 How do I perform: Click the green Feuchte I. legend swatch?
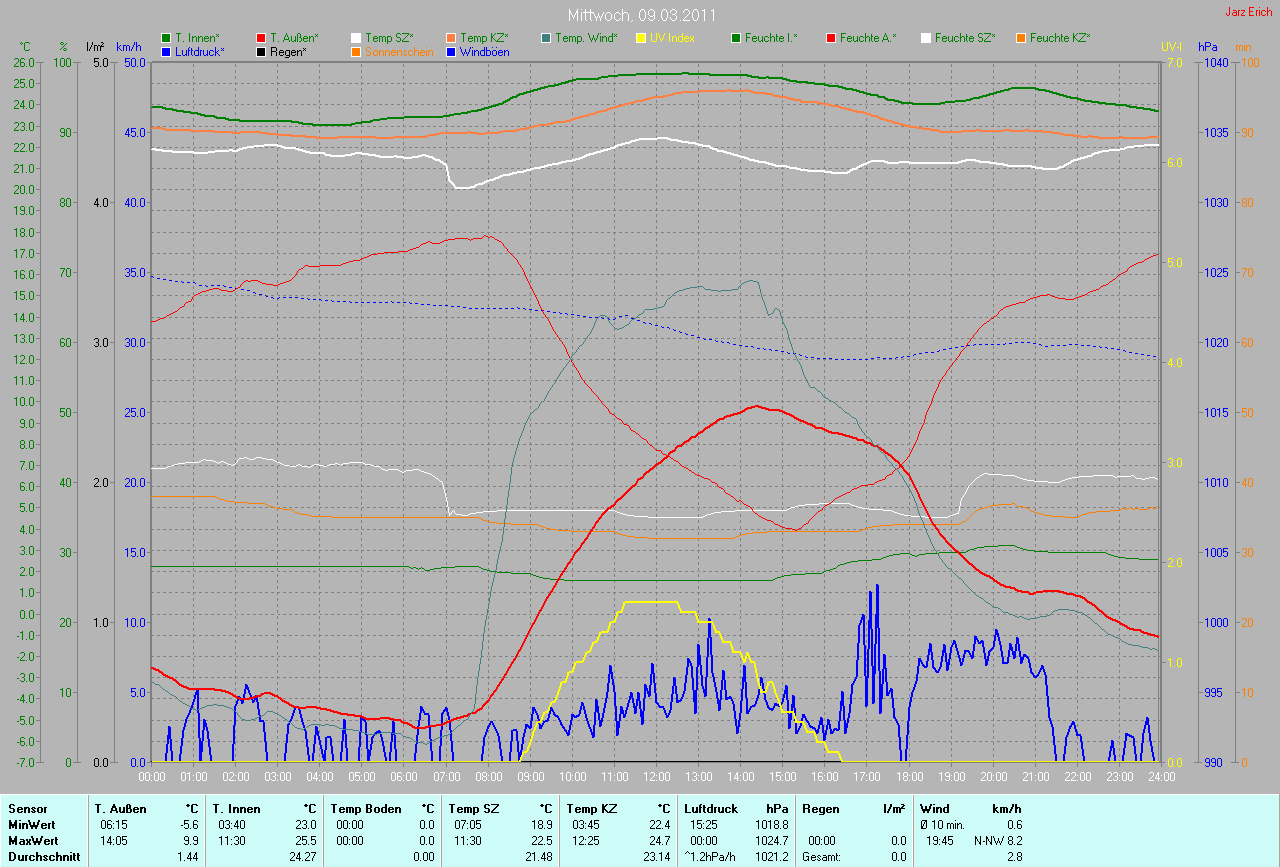click(x=736, y=38)
